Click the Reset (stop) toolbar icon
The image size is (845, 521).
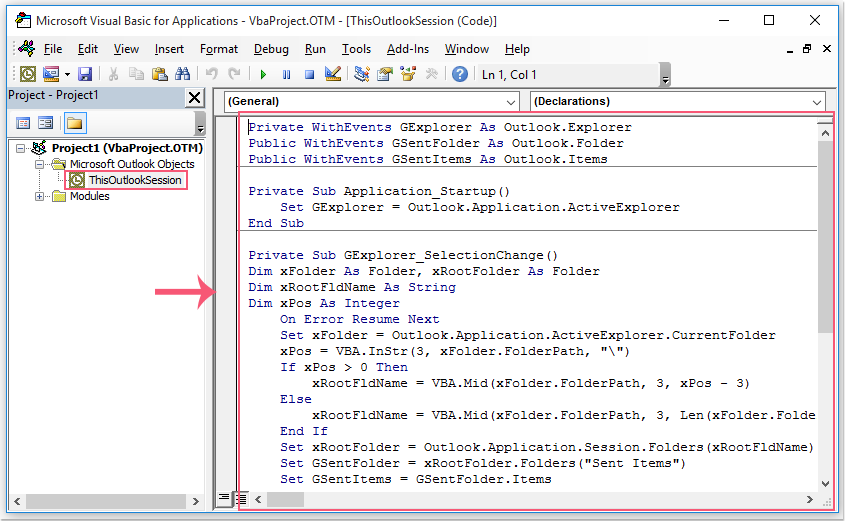click(x=309, y=74)
